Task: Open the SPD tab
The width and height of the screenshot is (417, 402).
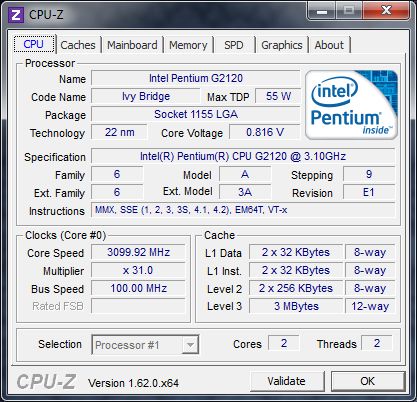Action: [x=234, y=45]
